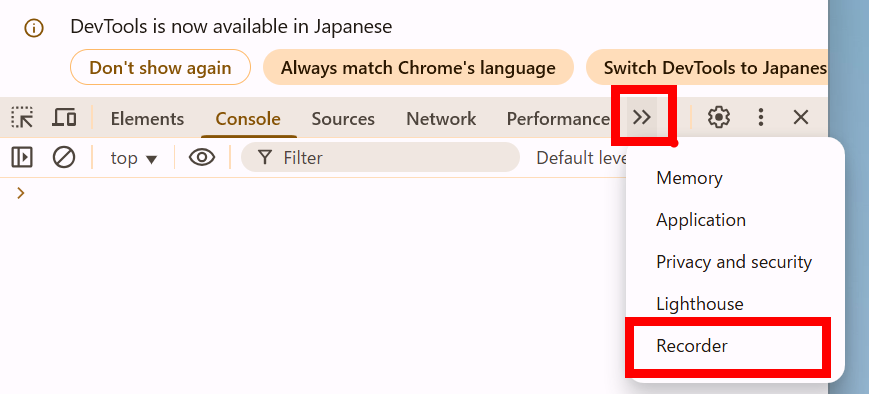Viewport: 869px width, 394px height.
Task: Open the three-dot customize DevTools menu
Action: (761, 117)
